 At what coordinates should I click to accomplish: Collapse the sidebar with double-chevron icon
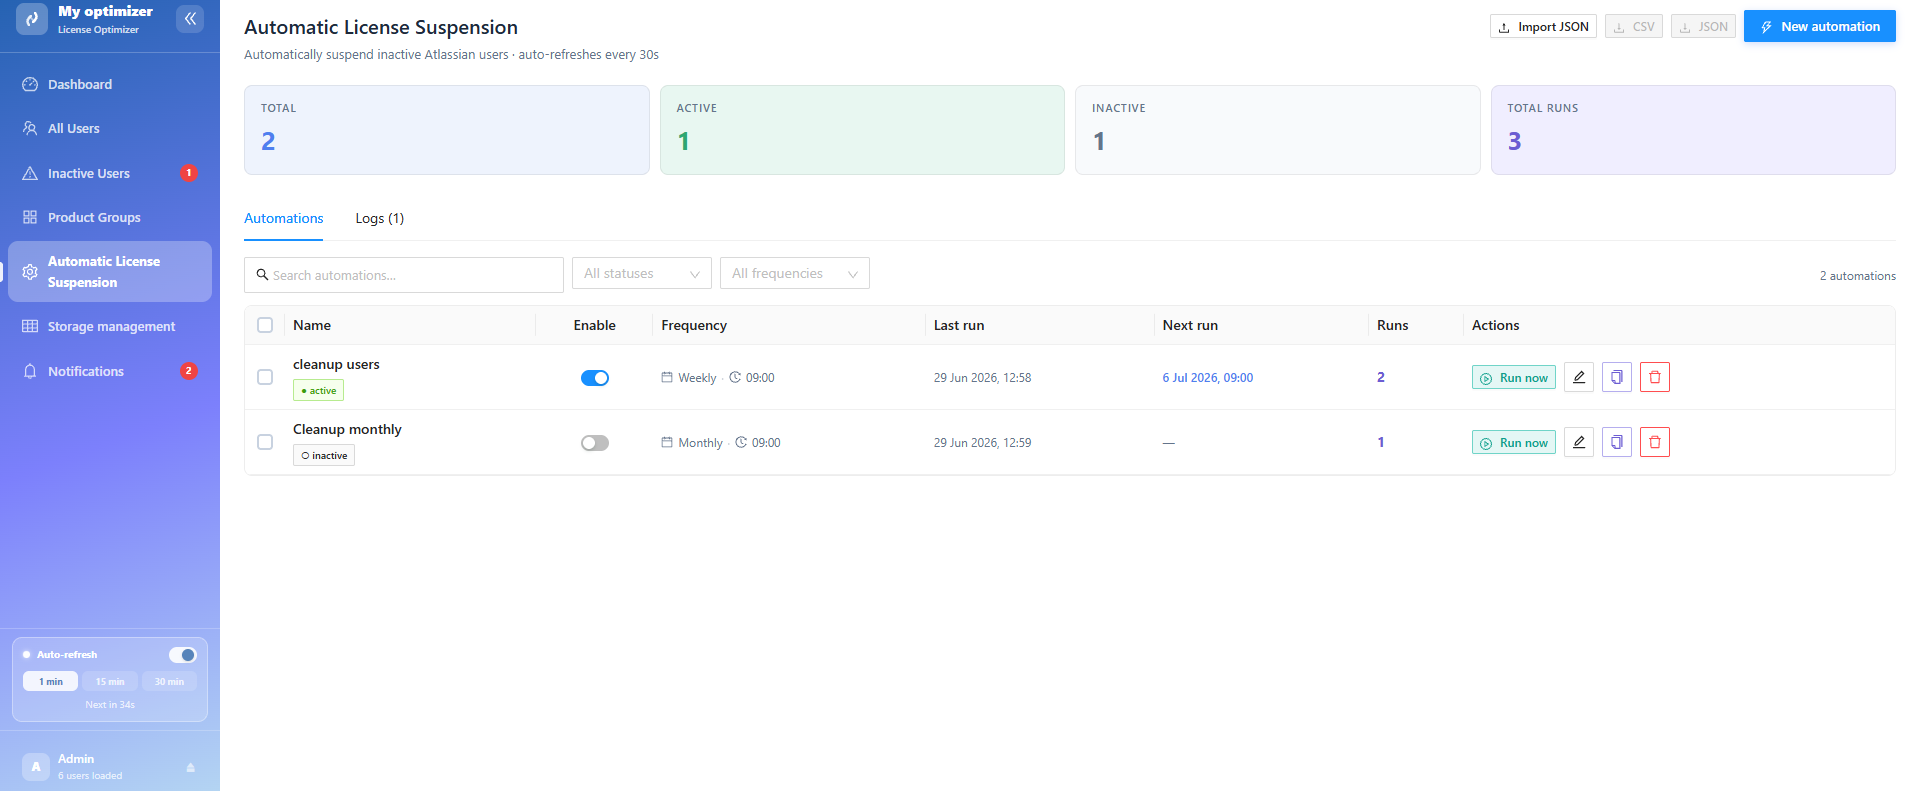(x=190, y=18)
